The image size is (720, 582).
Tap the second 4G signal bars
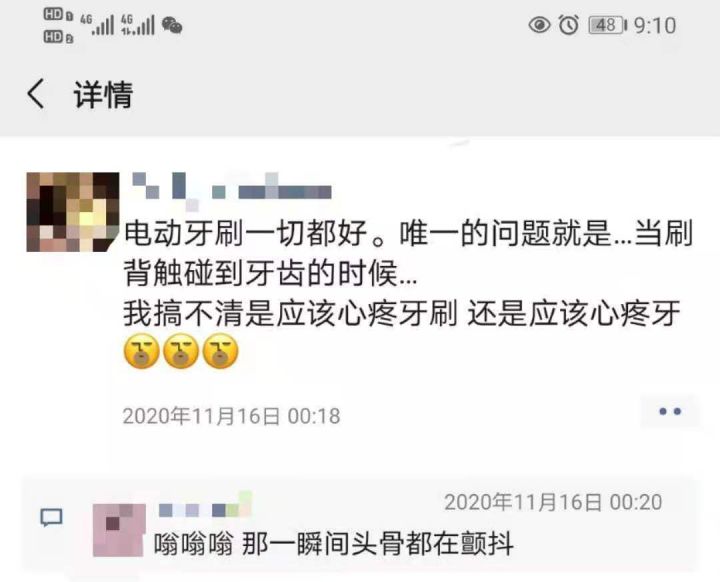(137, 25)
